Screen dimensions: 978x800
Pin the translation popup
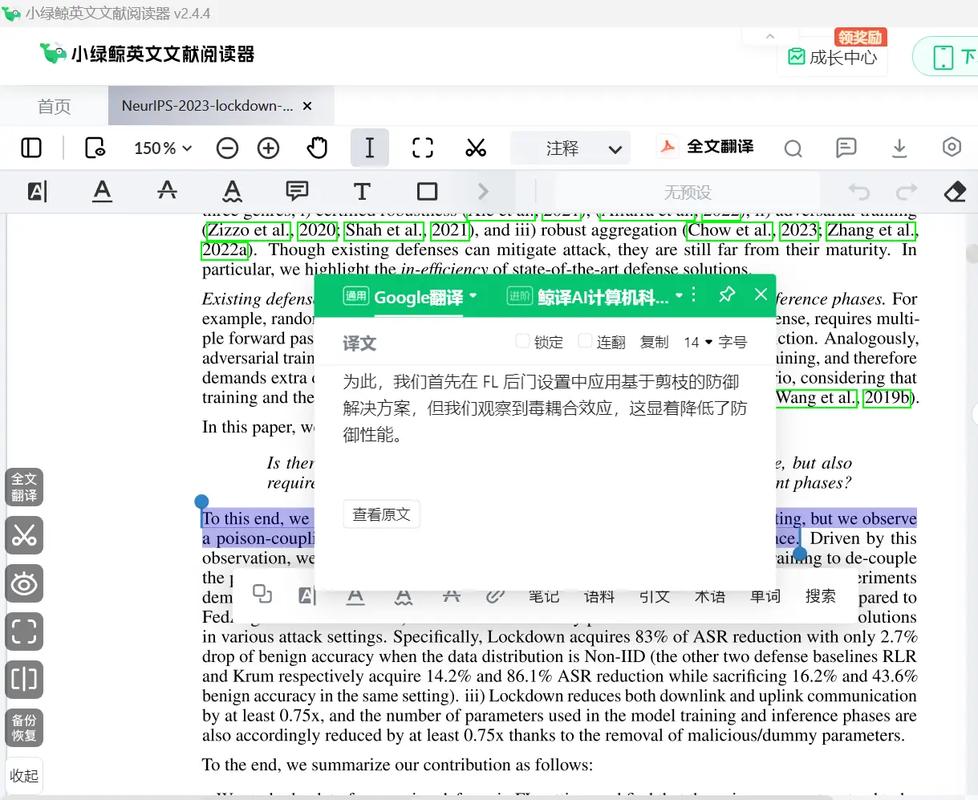pos(727,294)
